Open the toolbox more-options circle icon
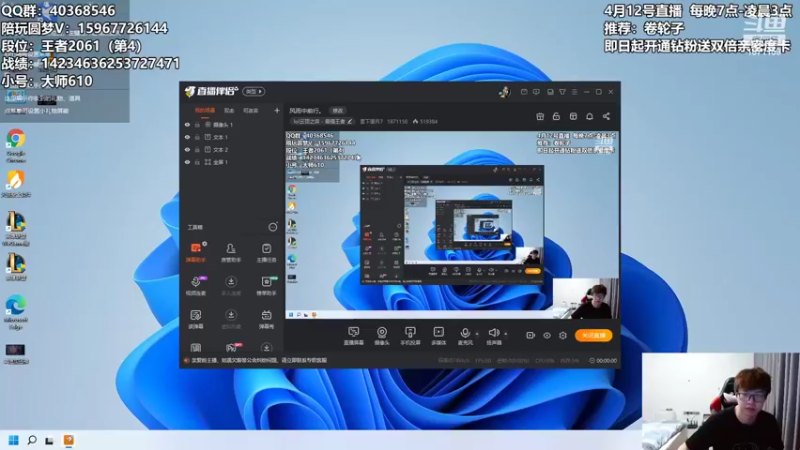 coord(273,227)
